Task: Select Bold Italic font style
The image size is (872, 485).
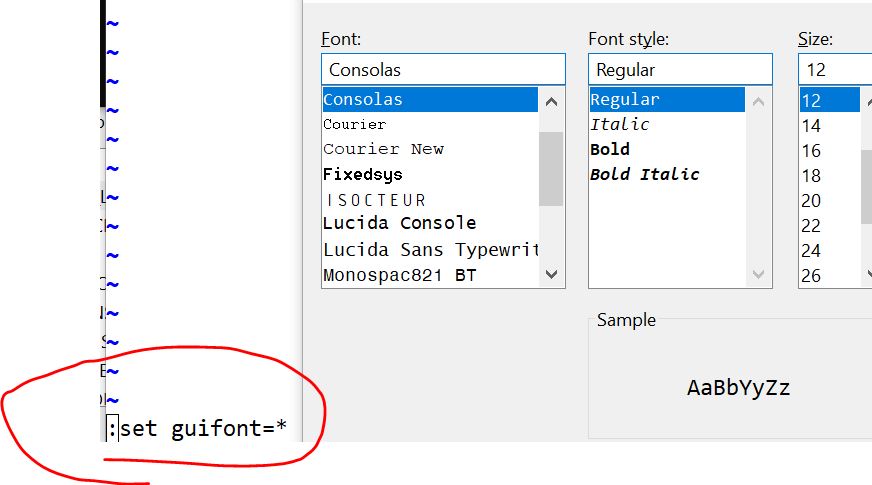Action: 645,174
